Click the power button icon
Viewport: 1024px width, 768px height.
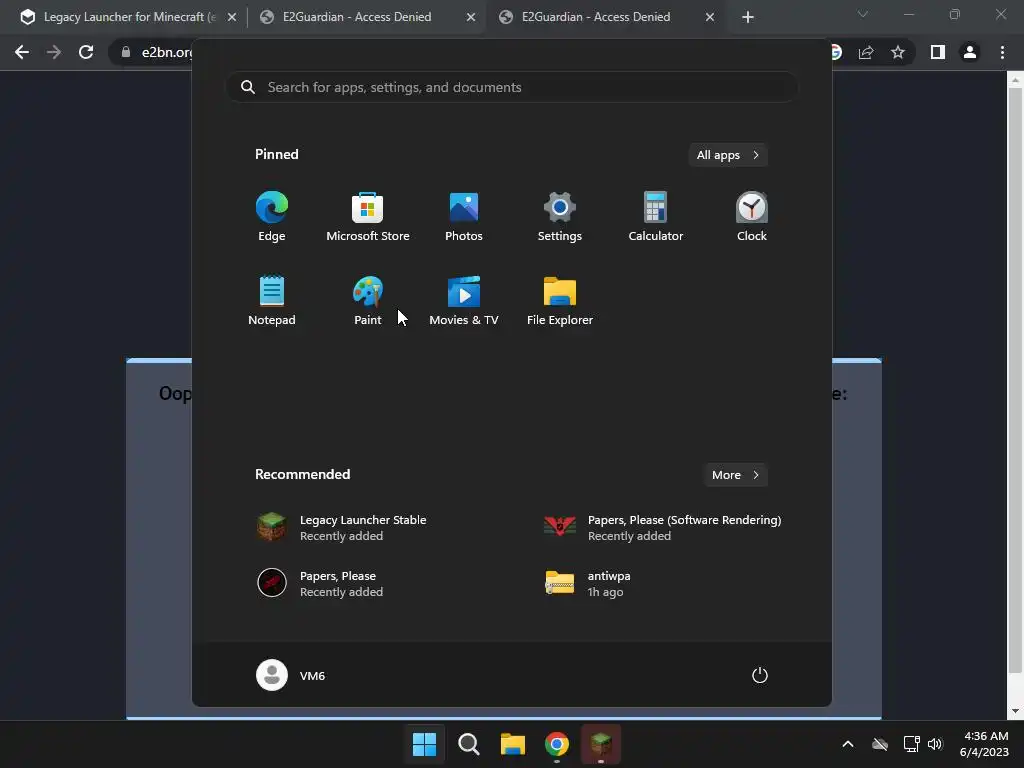[760, 675]
